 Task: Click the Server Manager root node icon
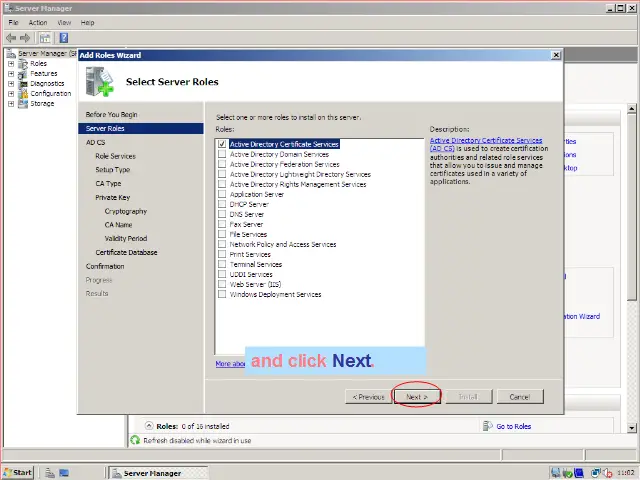11,53
